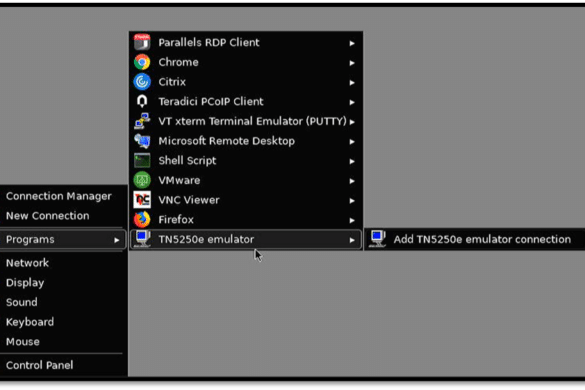Open Display settings menu entry
Screen dimensions: 585x390
click(x=25, y=283)
